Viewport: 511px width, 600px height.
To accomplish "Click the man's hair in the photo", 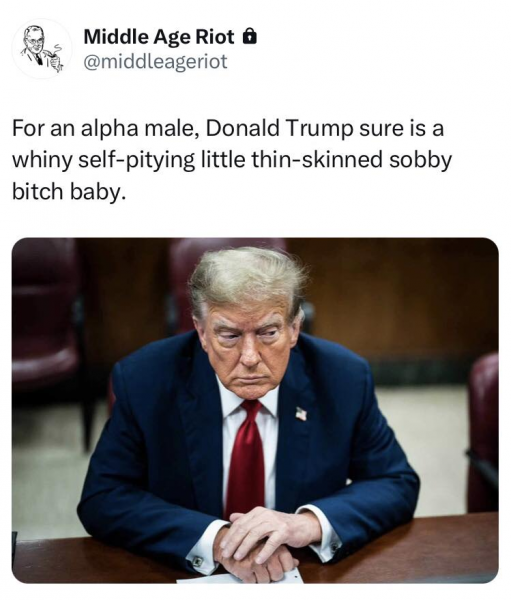I will [247, 277].
